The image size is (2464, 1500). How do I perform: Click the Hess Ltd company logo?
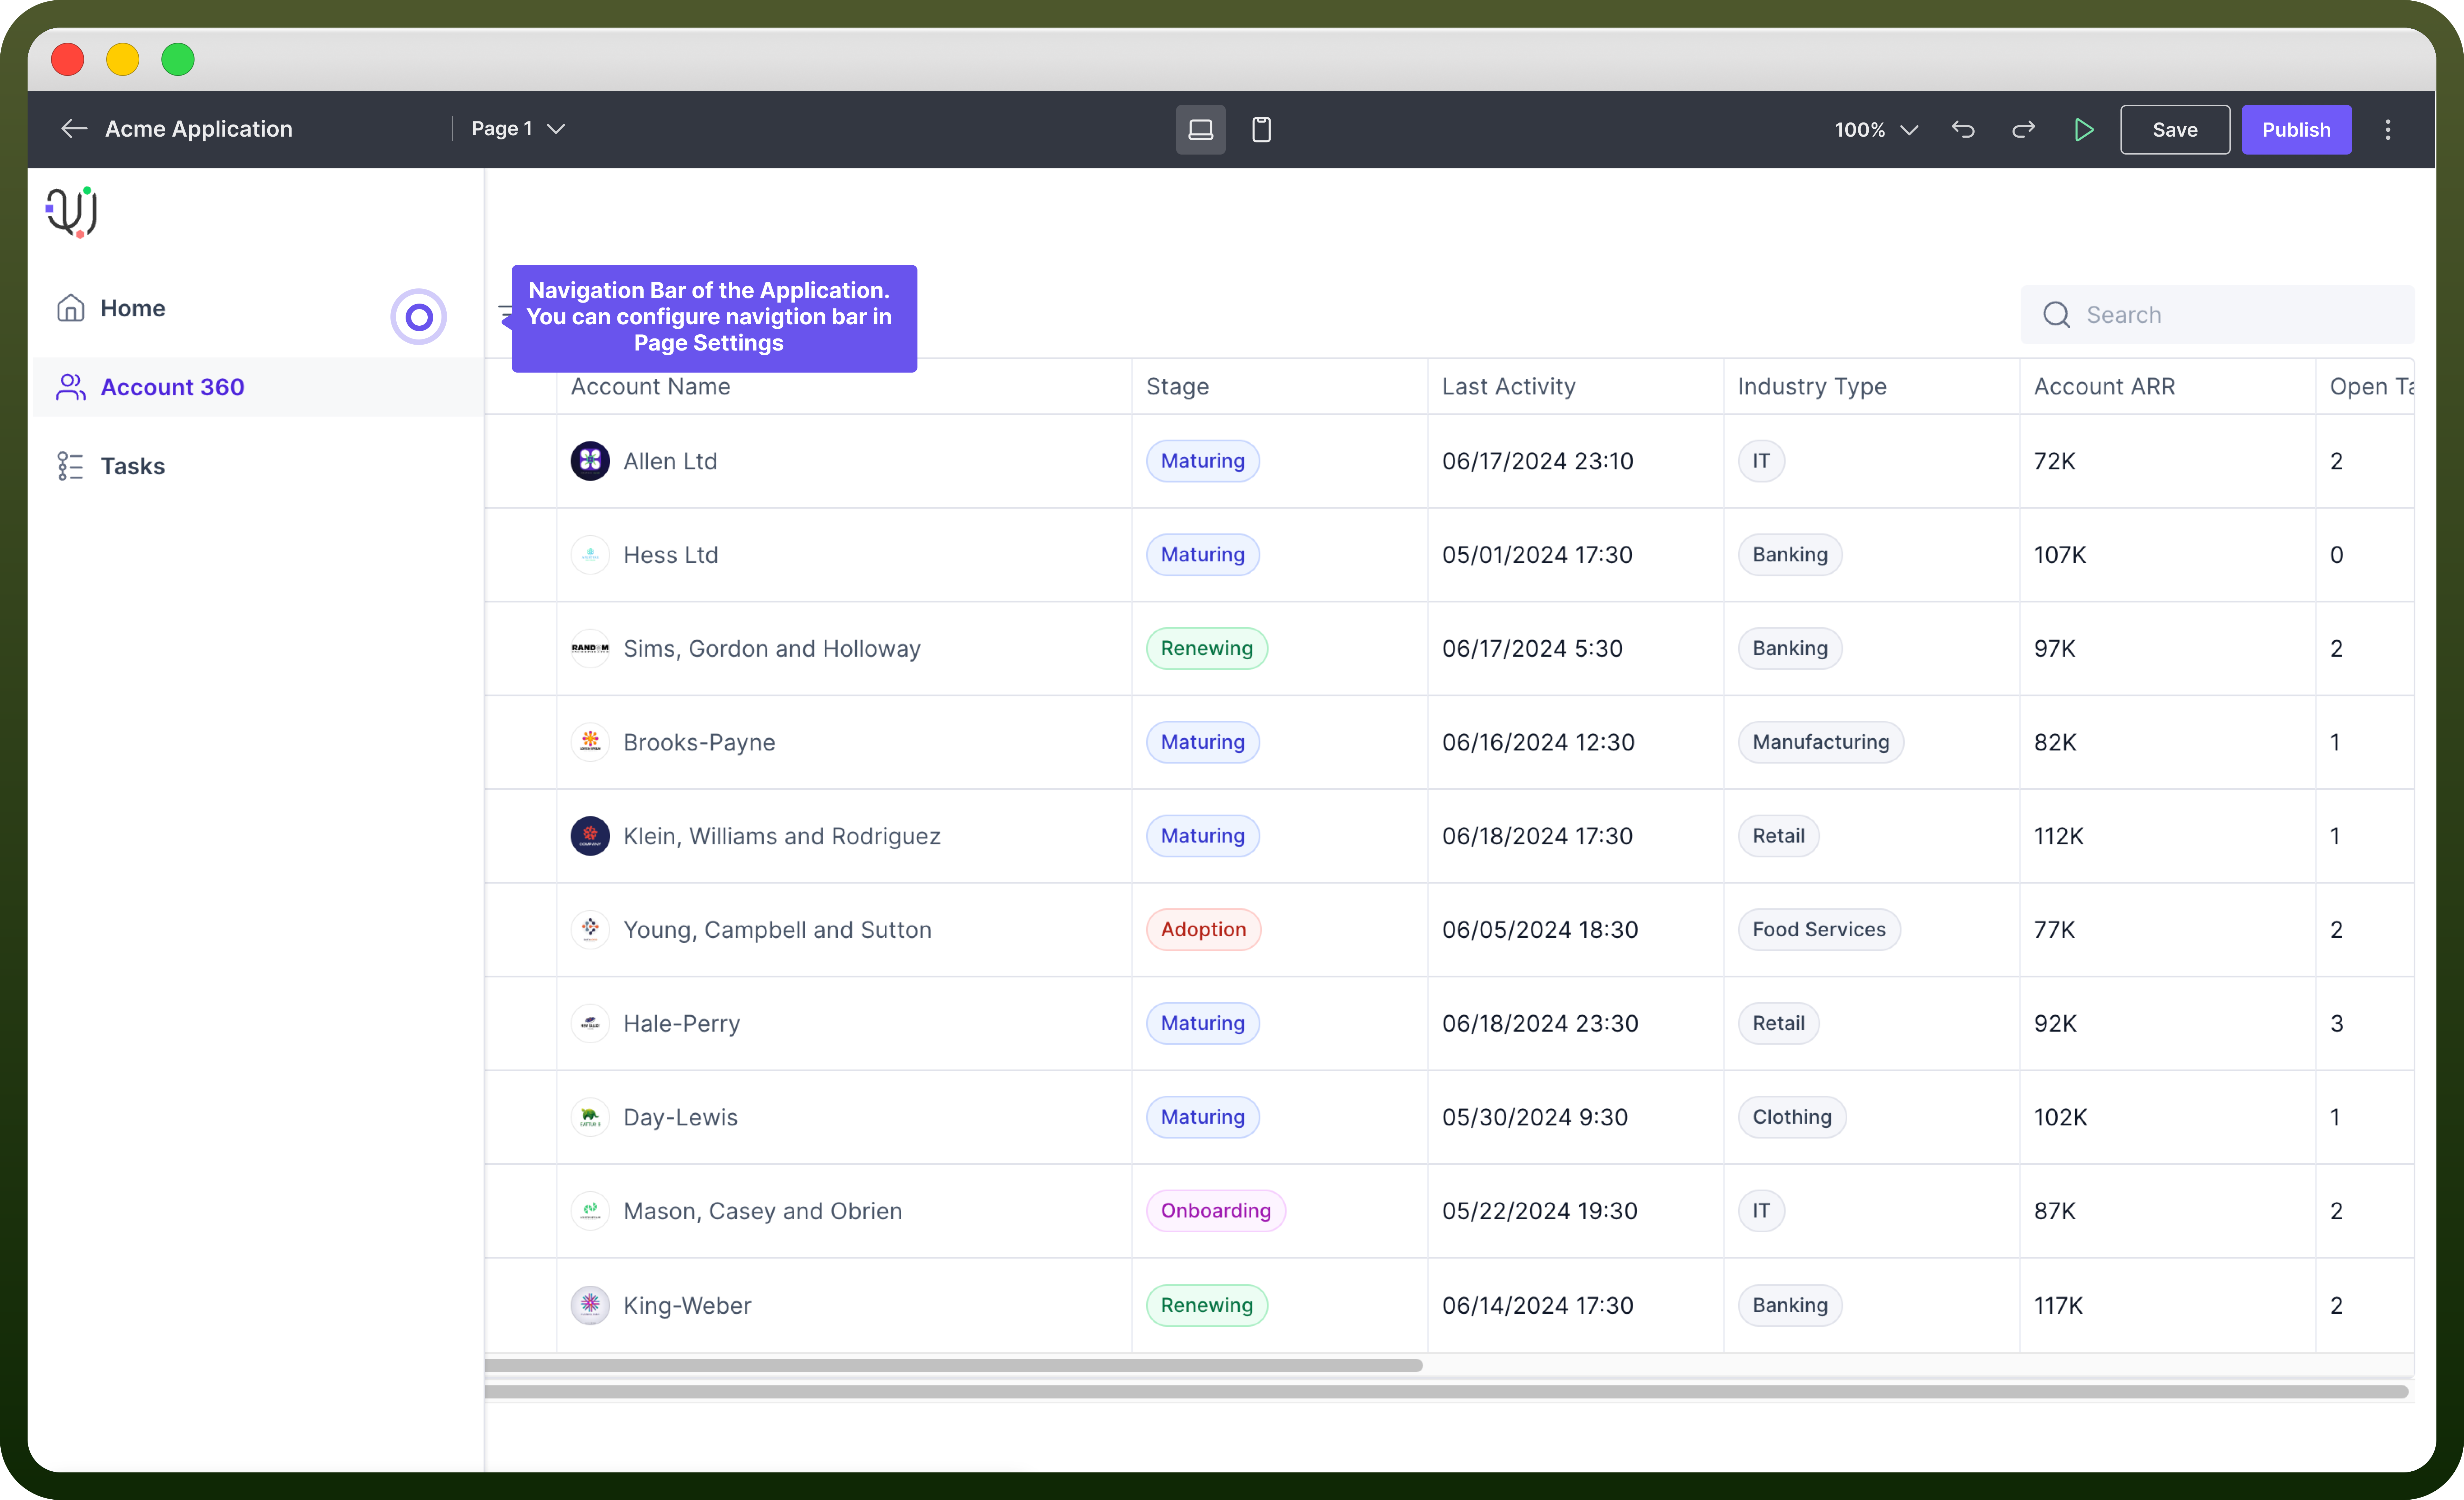tap(590, 555)
